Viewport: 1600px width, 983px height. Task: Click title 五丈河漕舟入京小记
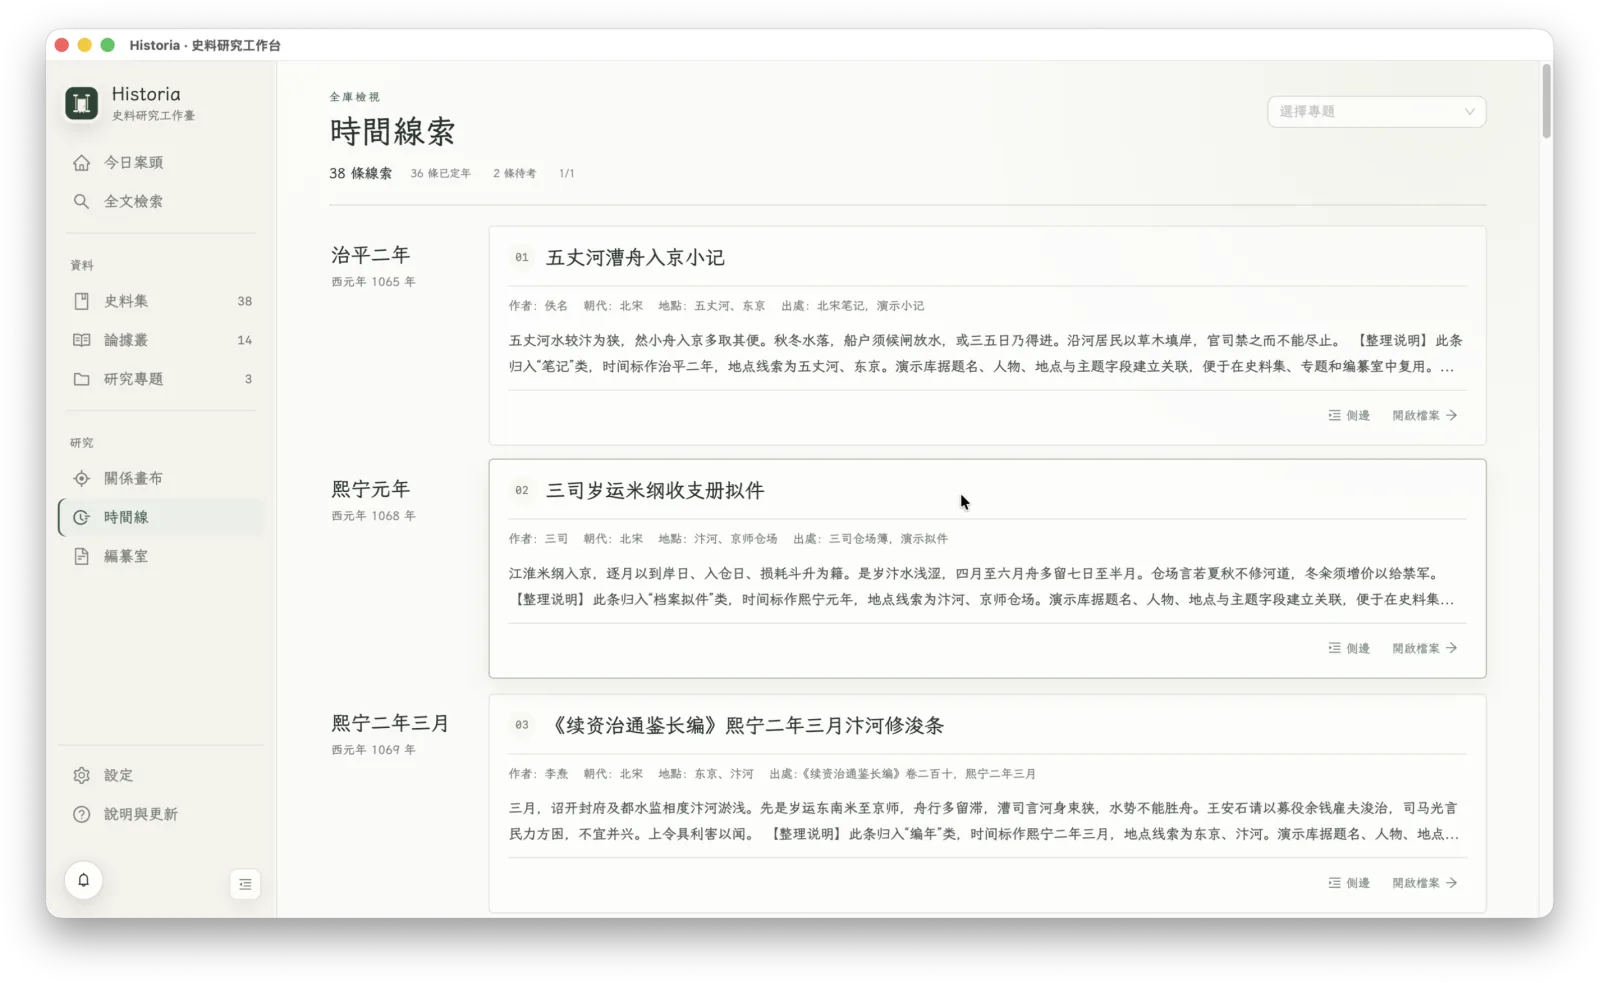(635, 258)
